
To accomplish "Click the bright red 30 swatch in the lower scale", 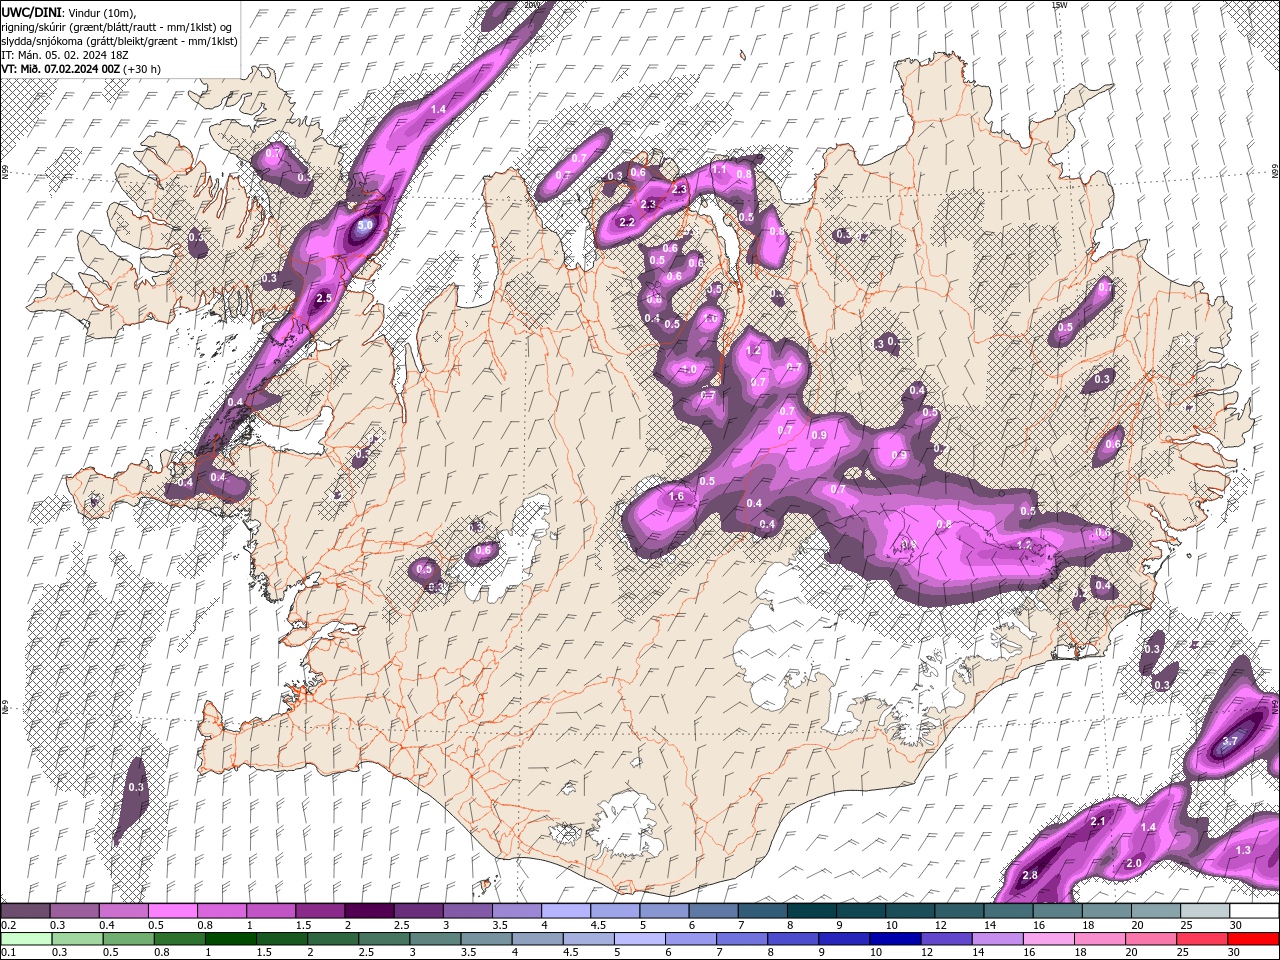I will click(x=1254, y=939).
